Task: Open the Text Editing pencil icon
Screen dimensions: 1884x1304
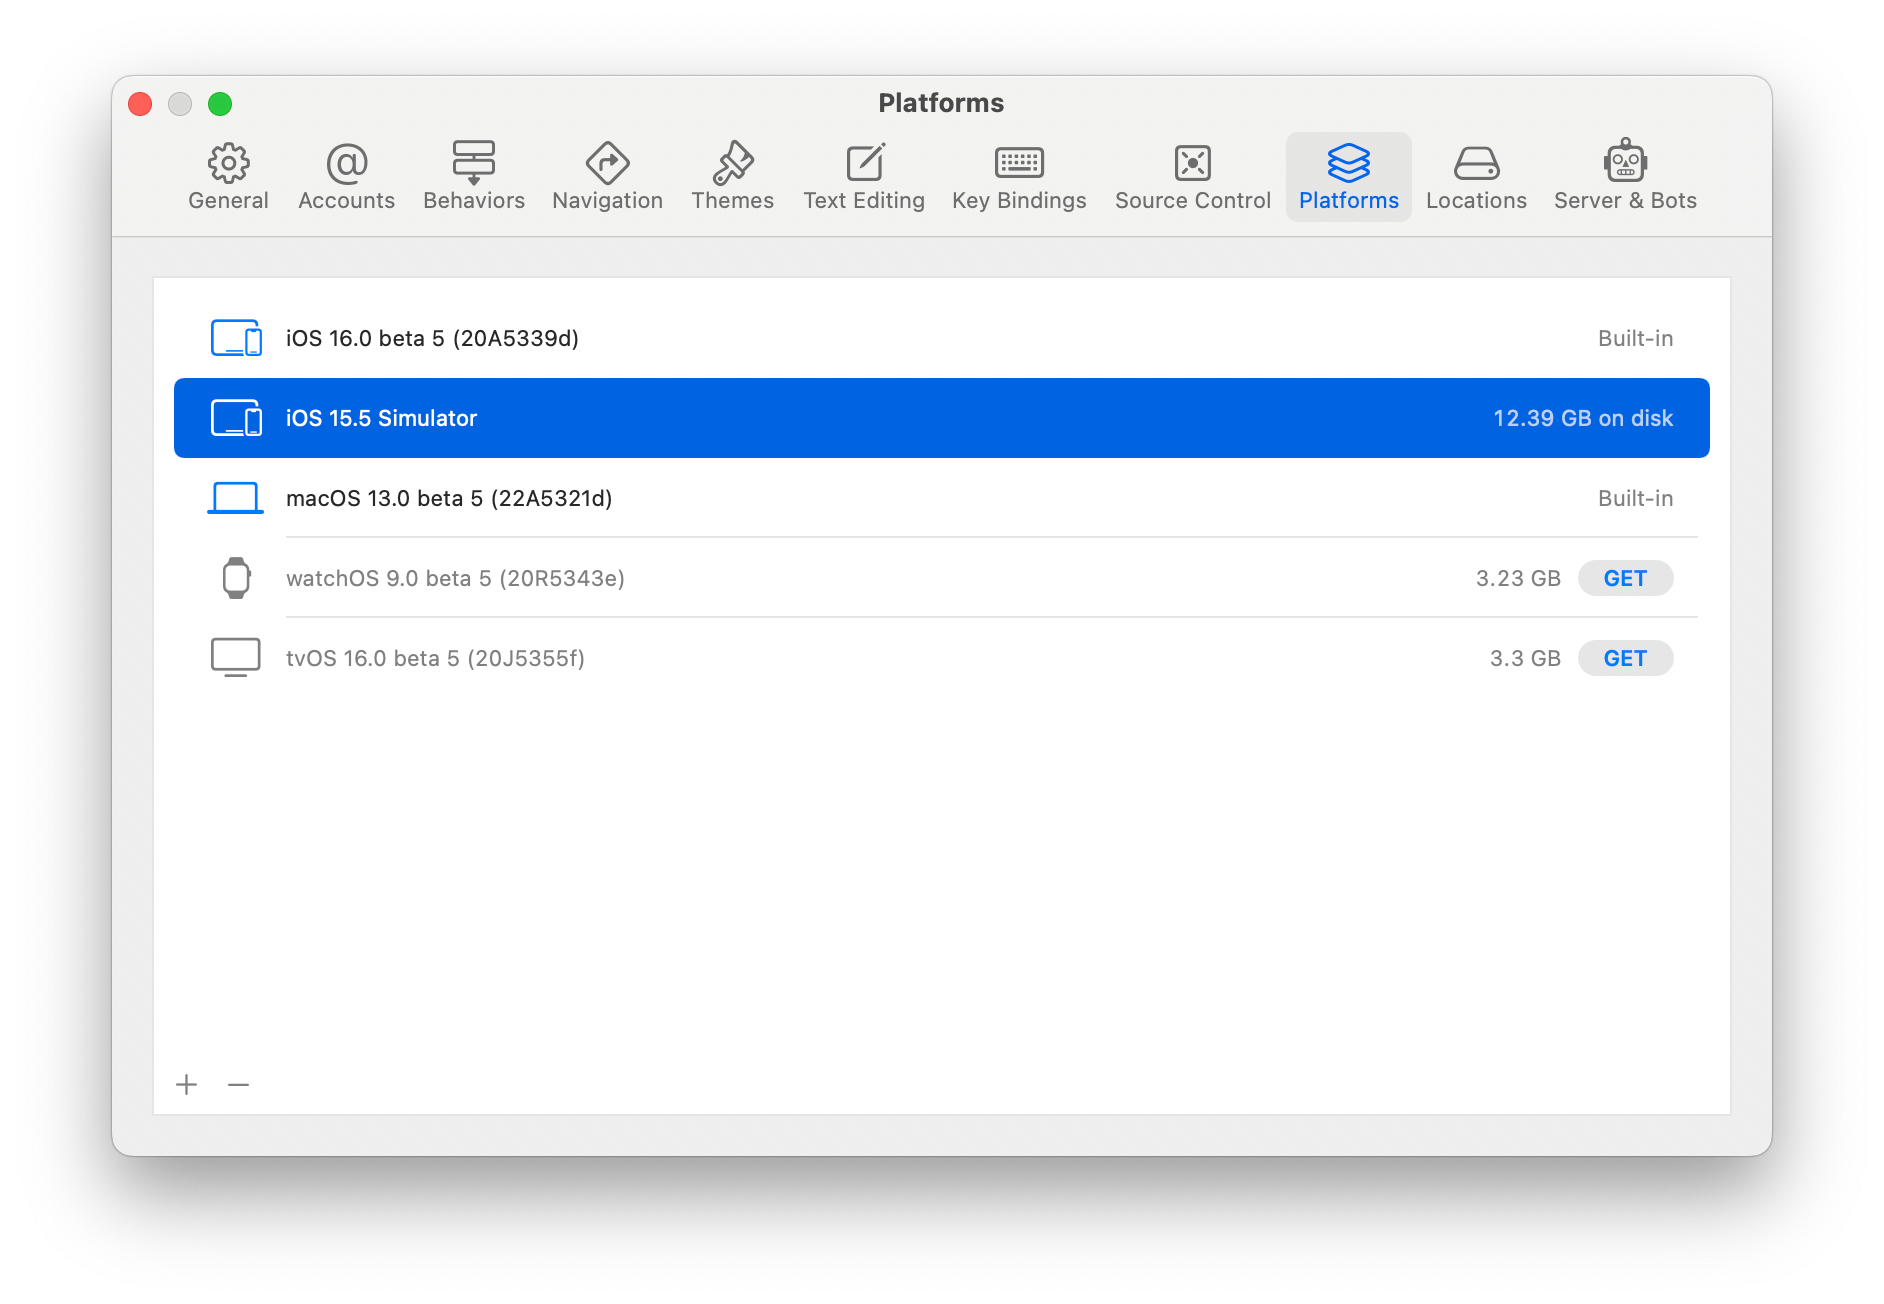Action: tap(865, 163)
